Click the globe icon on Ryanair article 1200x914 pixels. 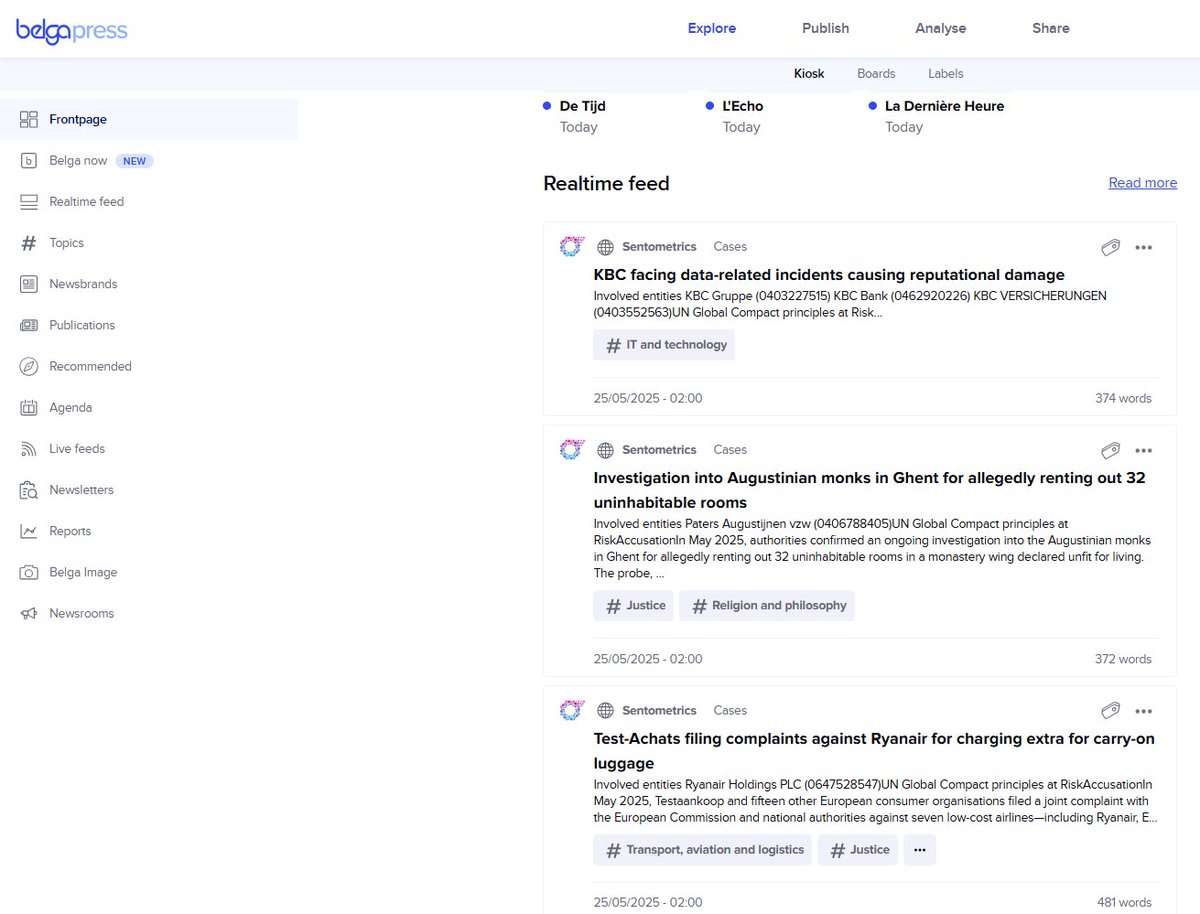click(605, 711)
